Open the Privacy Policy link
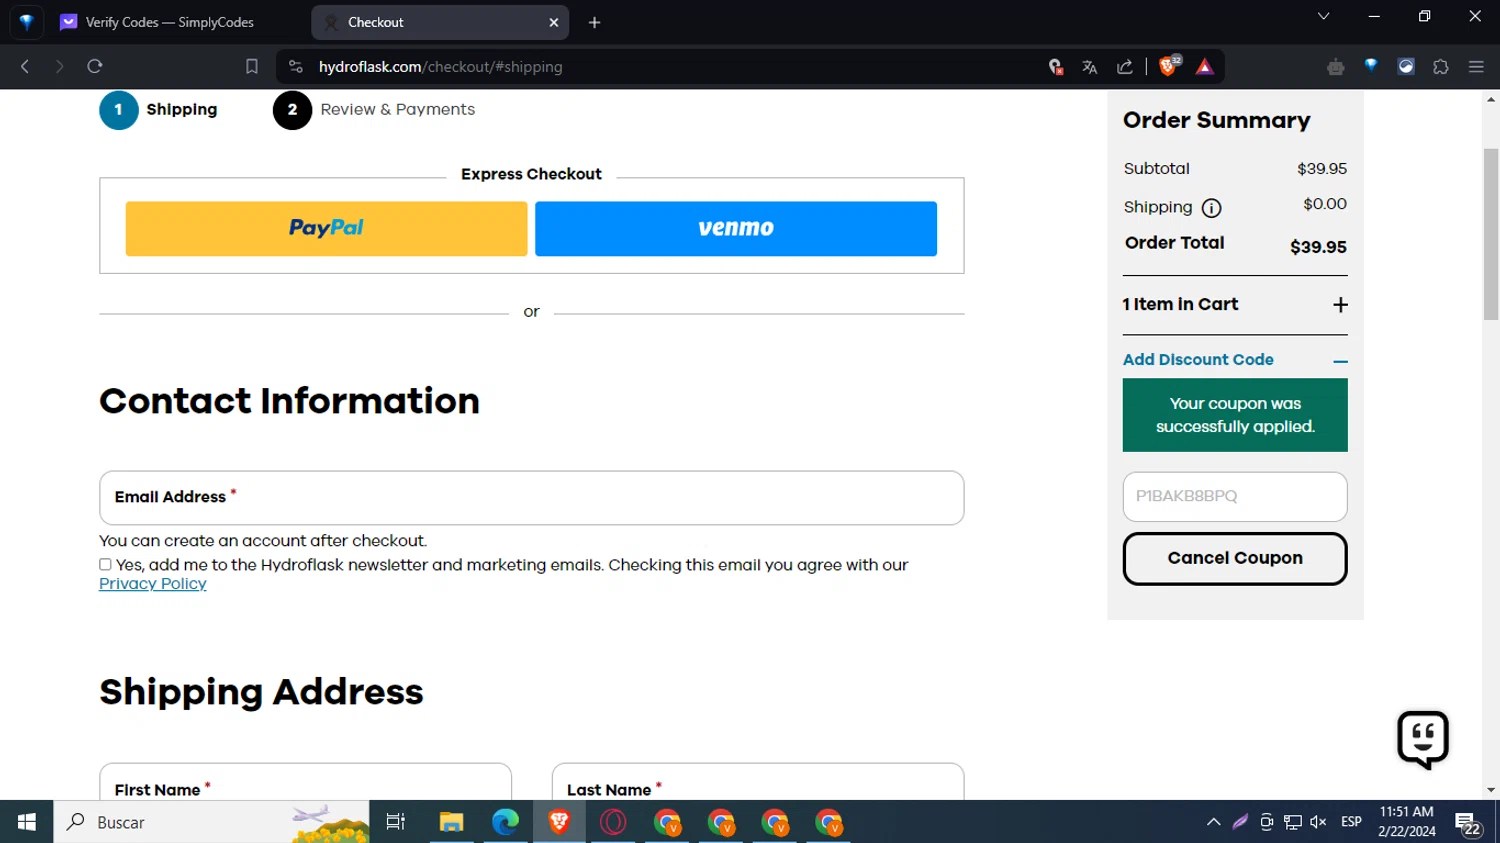Viewport: 1500px width, 843px height. (153, 584)
